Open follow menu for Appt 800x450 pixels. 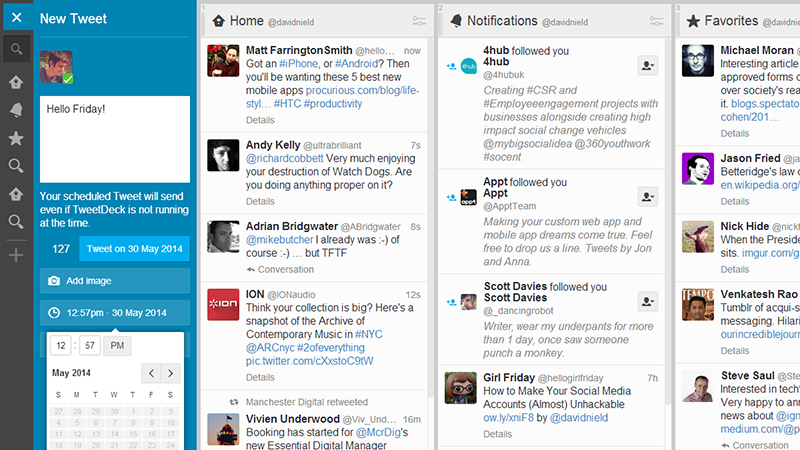click(647, 196)
